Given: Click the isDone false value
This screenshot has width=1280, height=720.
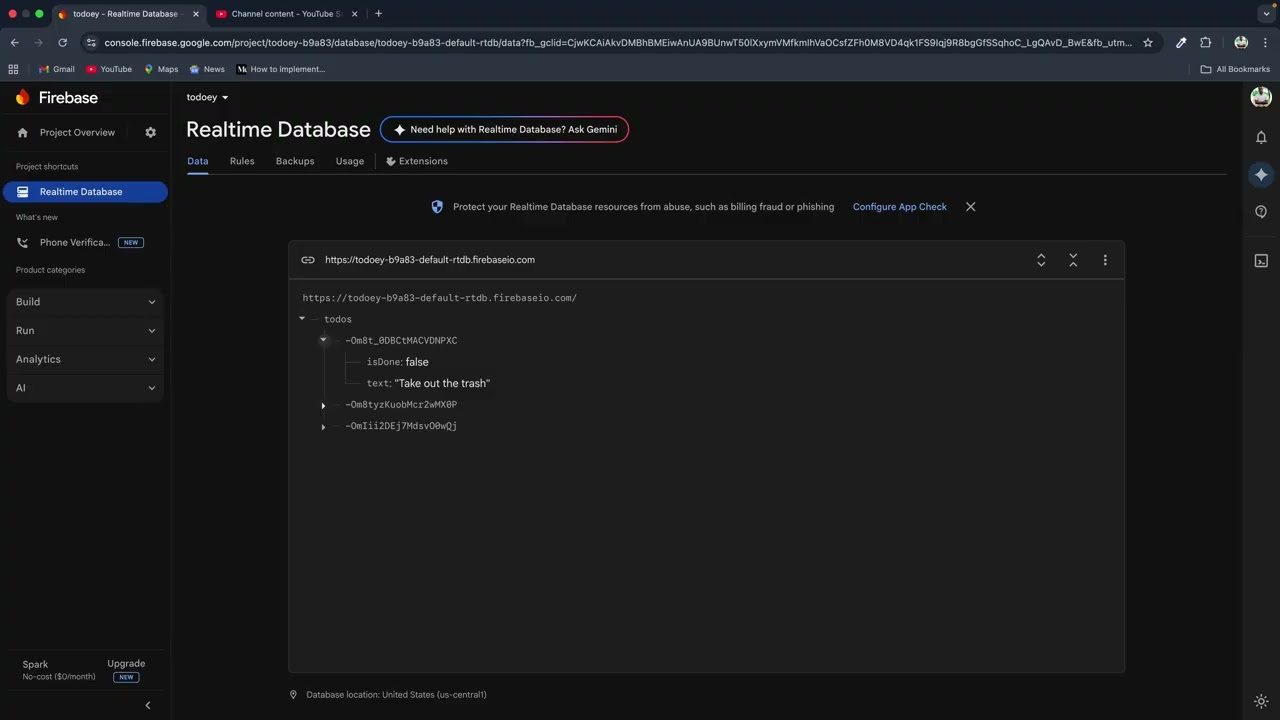Looking at the screenshot, I should [x=417, y=362].
